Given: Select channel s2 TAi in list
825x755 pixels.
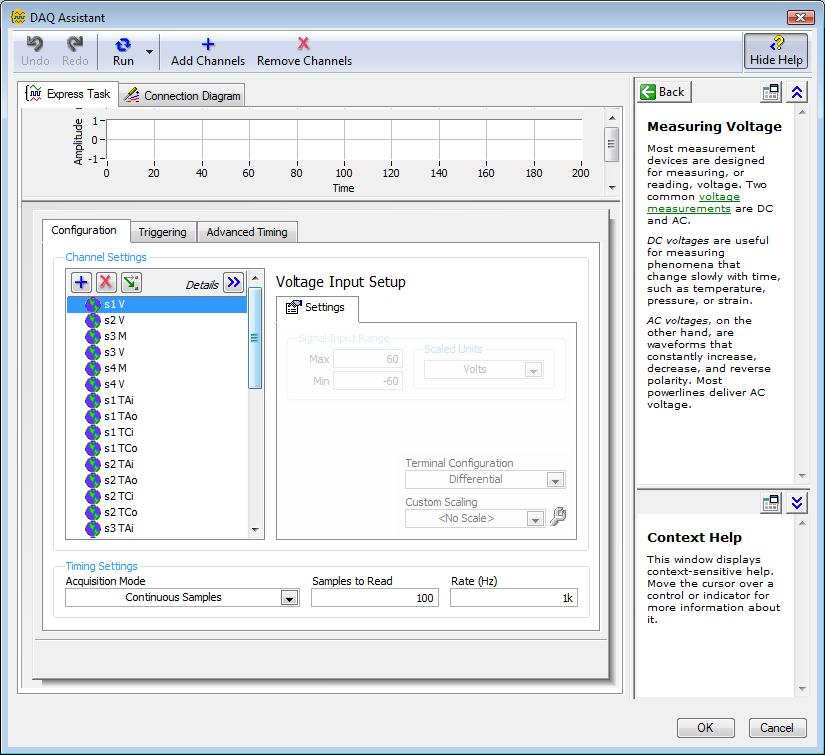Looking at the screenshot, I should pyautogui.click(x=156, y=465).
